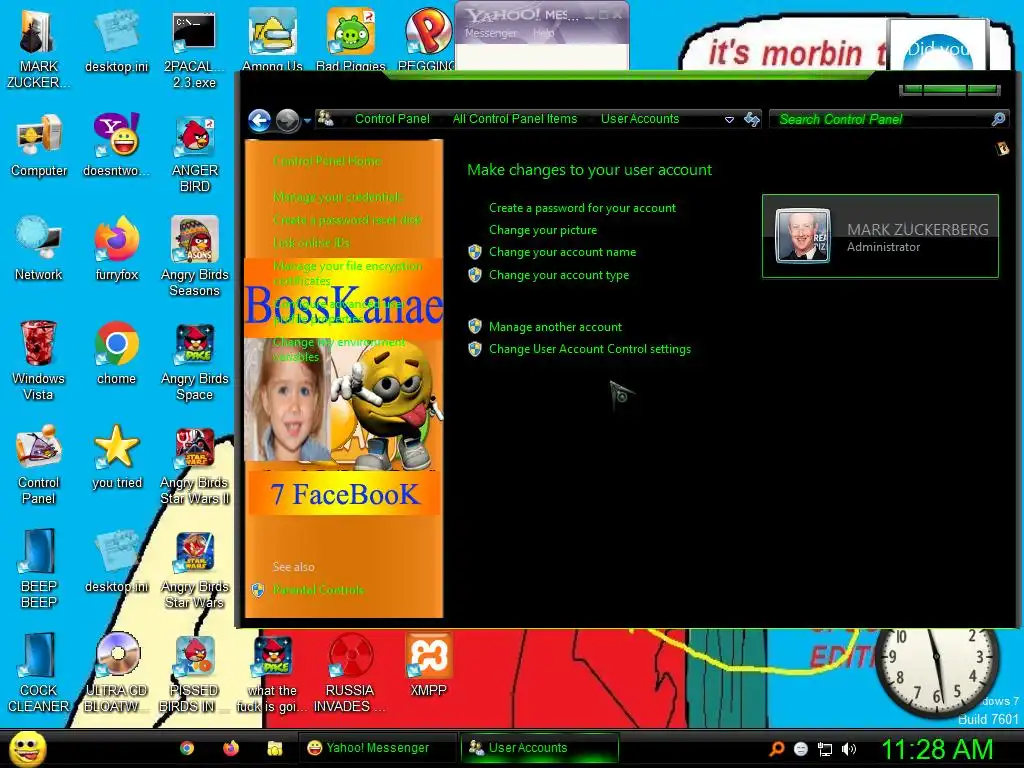Open the 2PACAL 2.3.exe desktop shortcut
1024x768 pixels.
pos(194,49)
